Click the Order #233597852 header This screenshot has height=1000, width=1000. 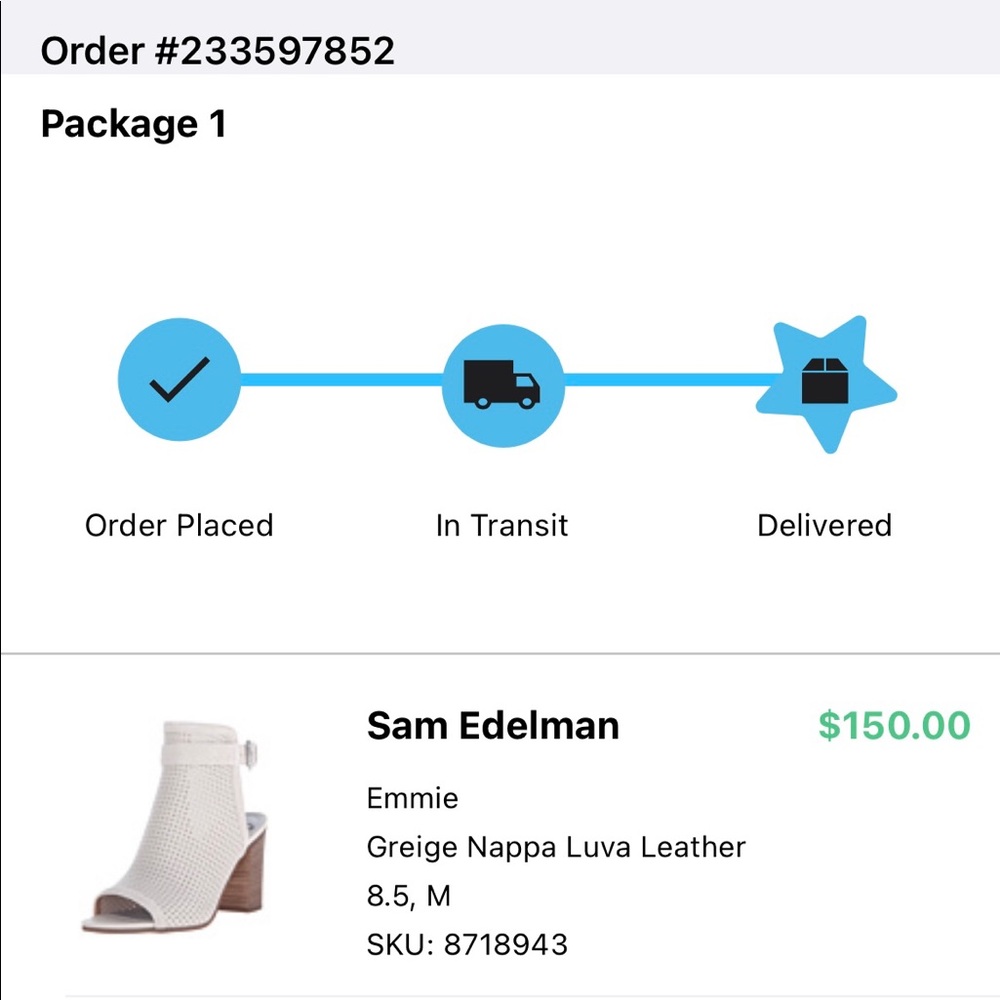[x=217, y=50]
